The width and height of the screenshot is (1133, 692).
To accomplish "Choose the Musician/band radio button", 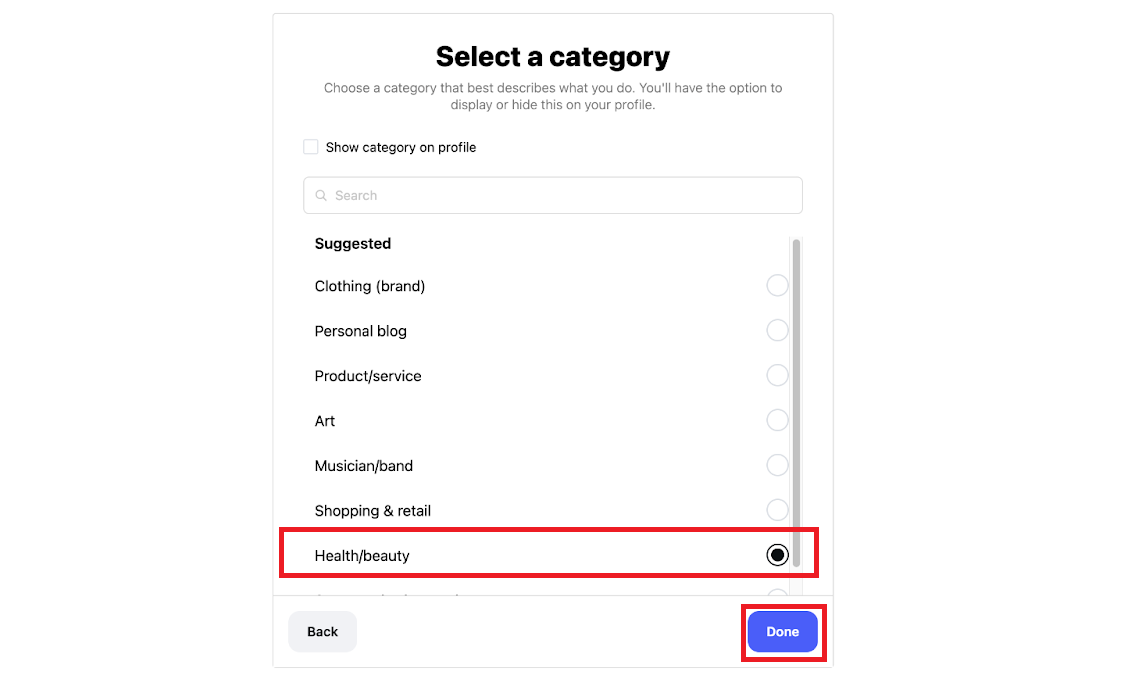I will tap(777, 466).
